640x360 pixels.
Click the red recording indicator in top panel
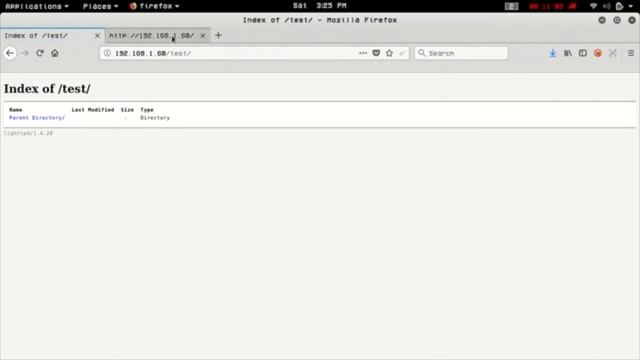[x=553, y=6]
